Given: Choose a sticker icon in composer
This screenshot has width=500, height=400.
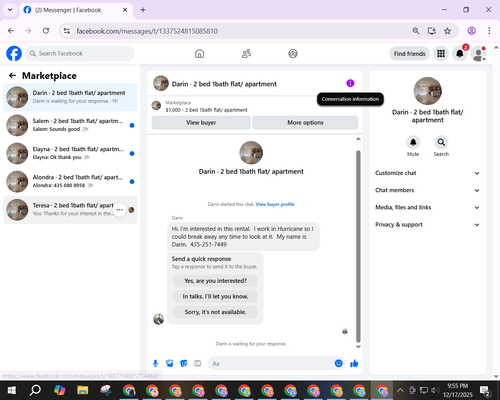Looking at the screenshot, I should click(184, 363).
